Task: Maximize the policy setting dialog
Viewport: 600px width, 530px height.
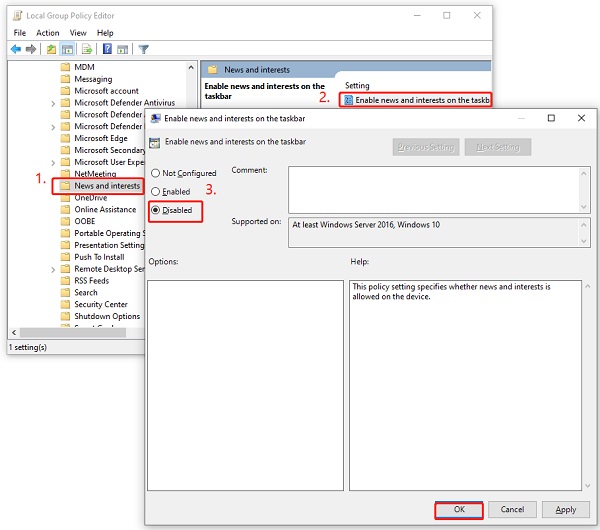Action: (x=551, y=118)
